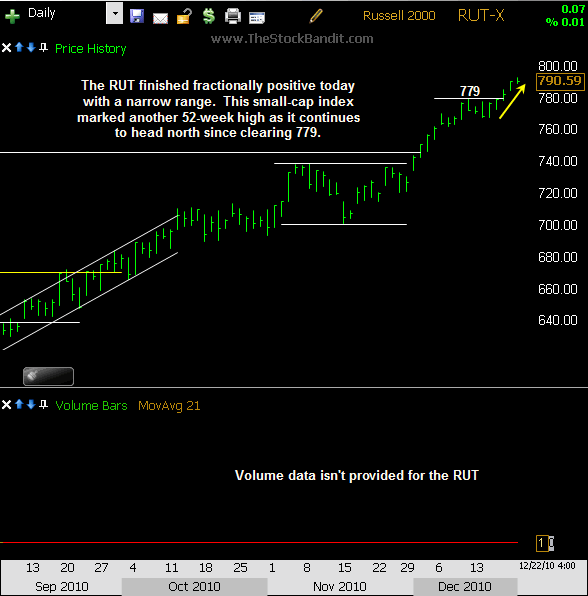
Task: Click the RUT-X ticker symbol
Action: 481,16
